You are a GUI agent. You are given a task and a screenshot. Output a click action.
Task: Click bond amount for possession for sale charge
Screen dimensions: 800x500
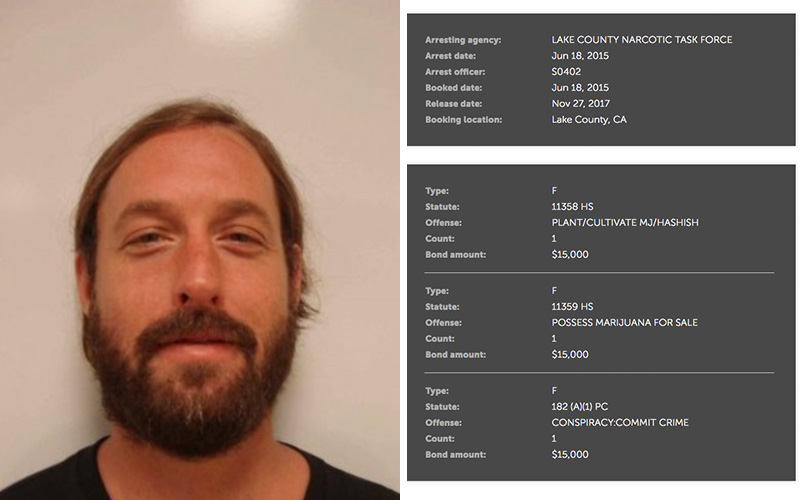tap(569, 354)
